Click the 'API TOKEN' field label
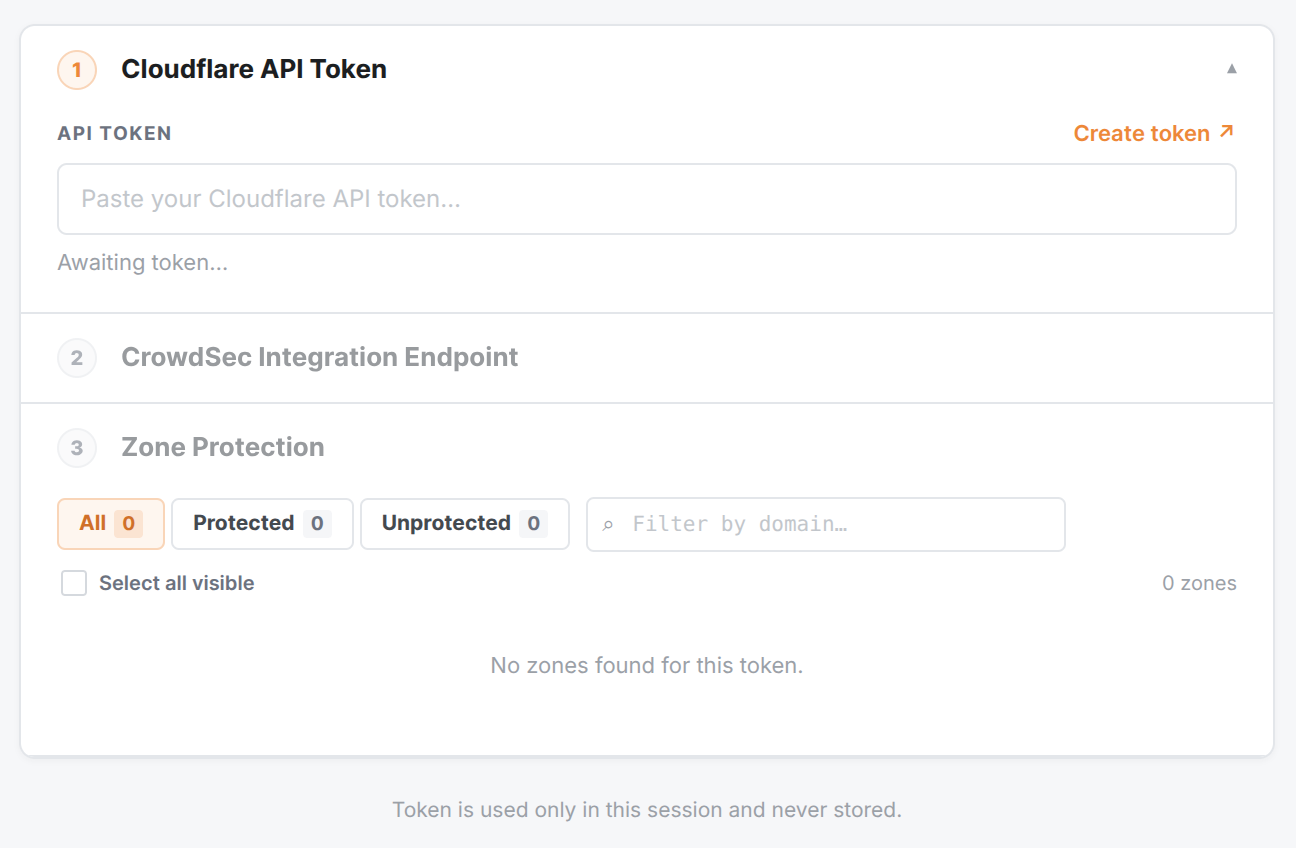The image size is (1296, 848). click(115, 133)
